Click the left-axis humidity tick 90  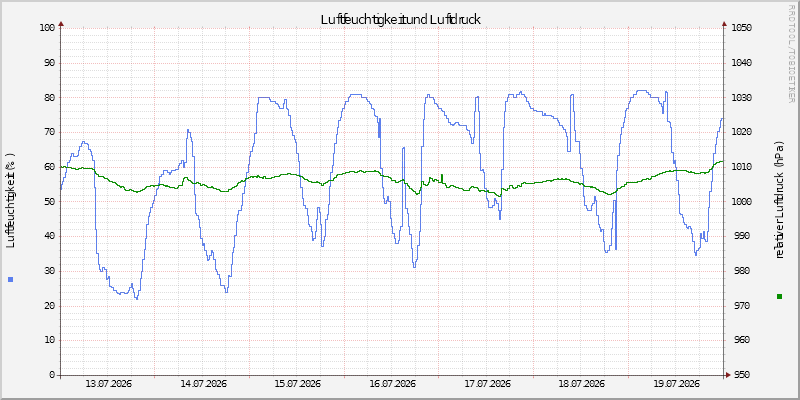[x=49, y=63]
